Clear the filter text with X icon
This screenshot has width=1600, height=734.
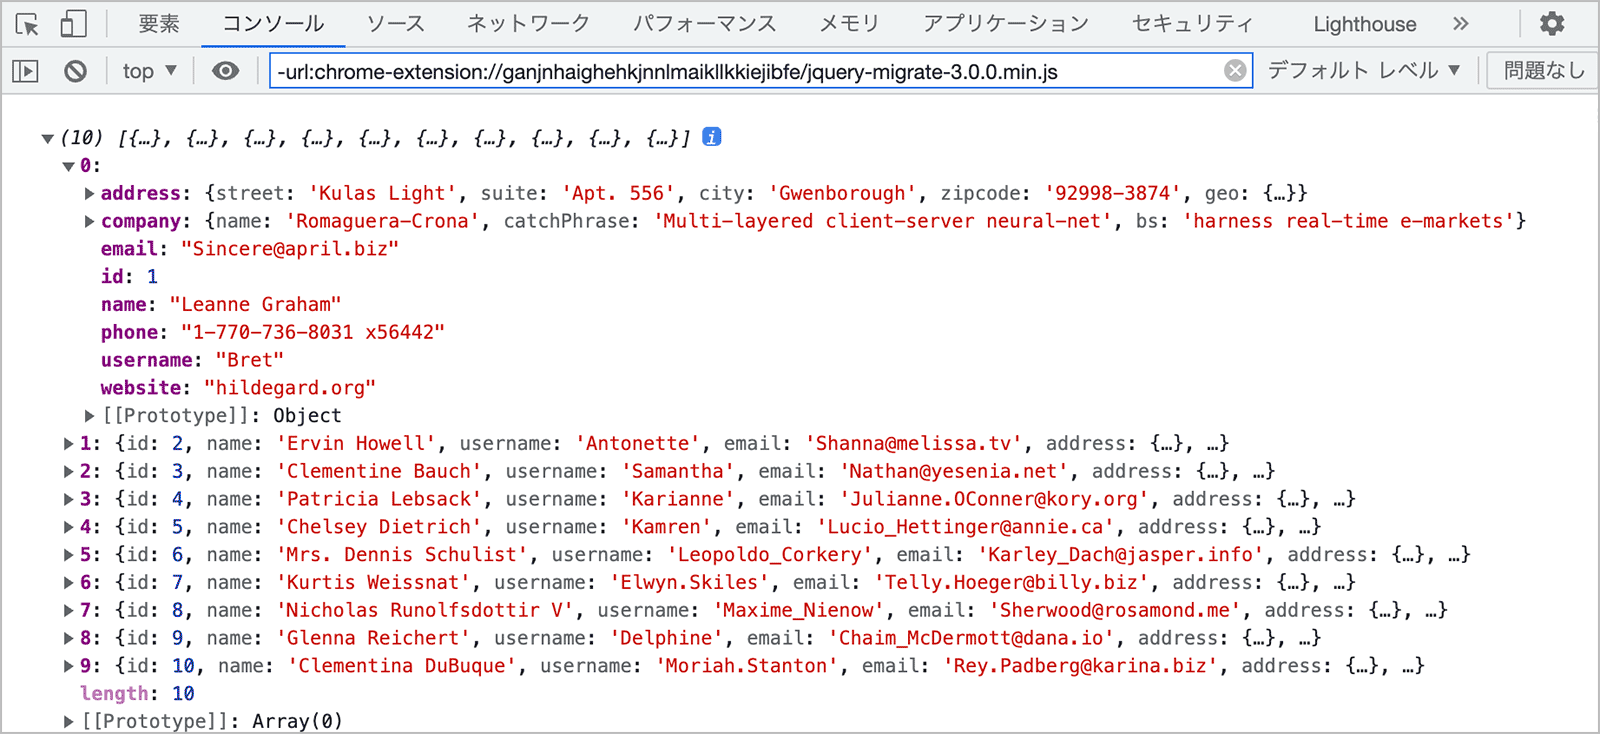tap(1235, 71)
